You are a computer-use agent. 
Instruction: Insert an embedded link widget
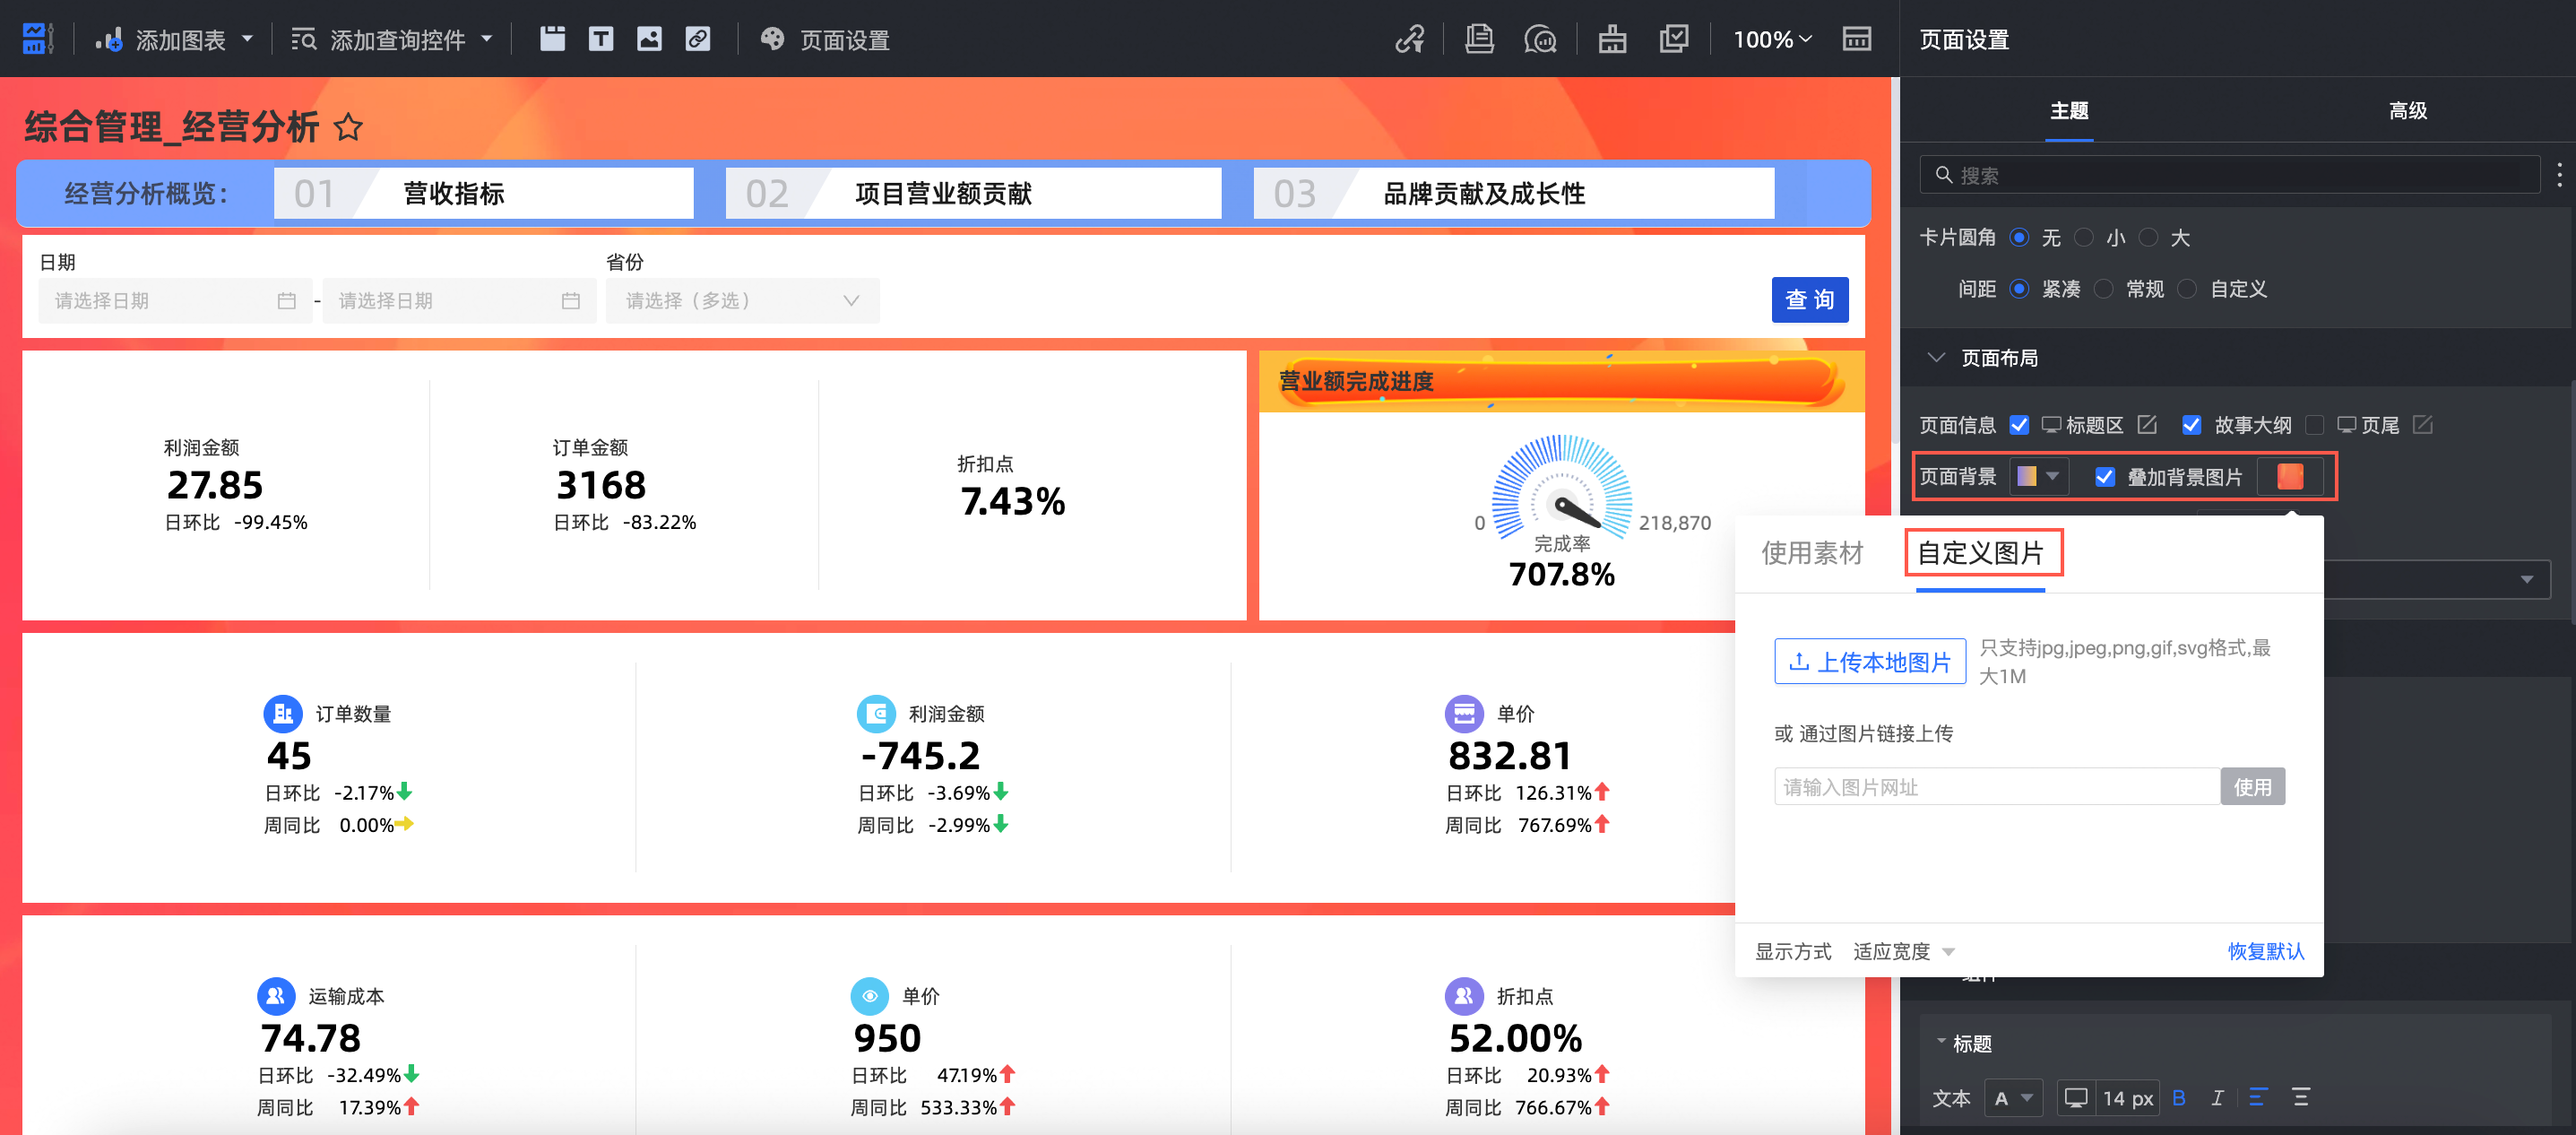point(698,39)
